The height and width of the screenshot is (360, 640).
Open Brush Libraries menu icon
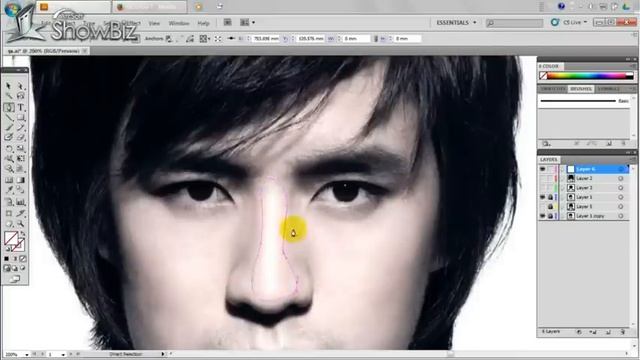pyautogui.click(x=547, y=144)
